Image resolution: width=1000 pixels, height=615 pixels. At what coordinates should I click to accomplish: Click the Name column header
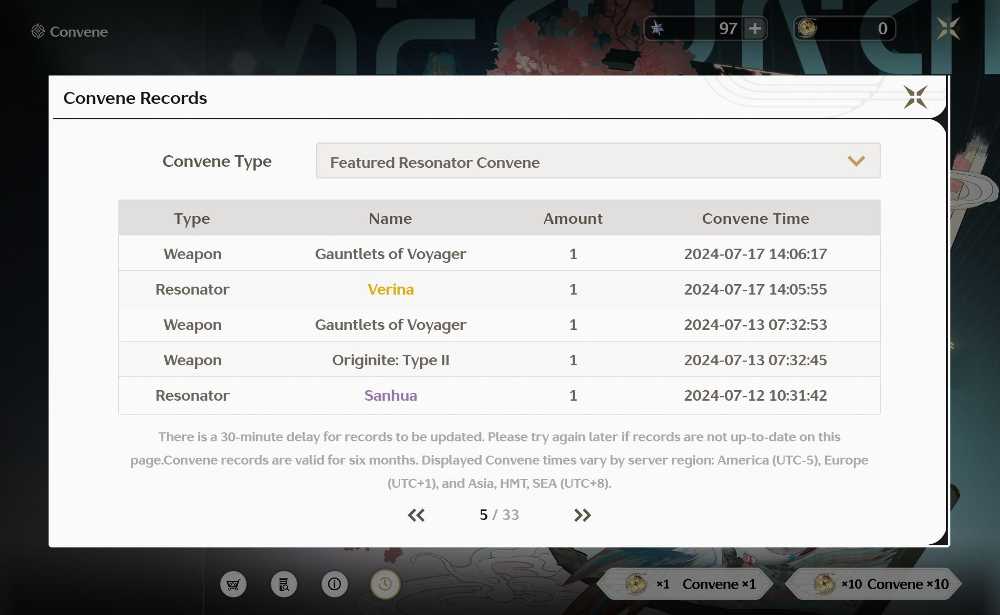(x=390, y=218)
